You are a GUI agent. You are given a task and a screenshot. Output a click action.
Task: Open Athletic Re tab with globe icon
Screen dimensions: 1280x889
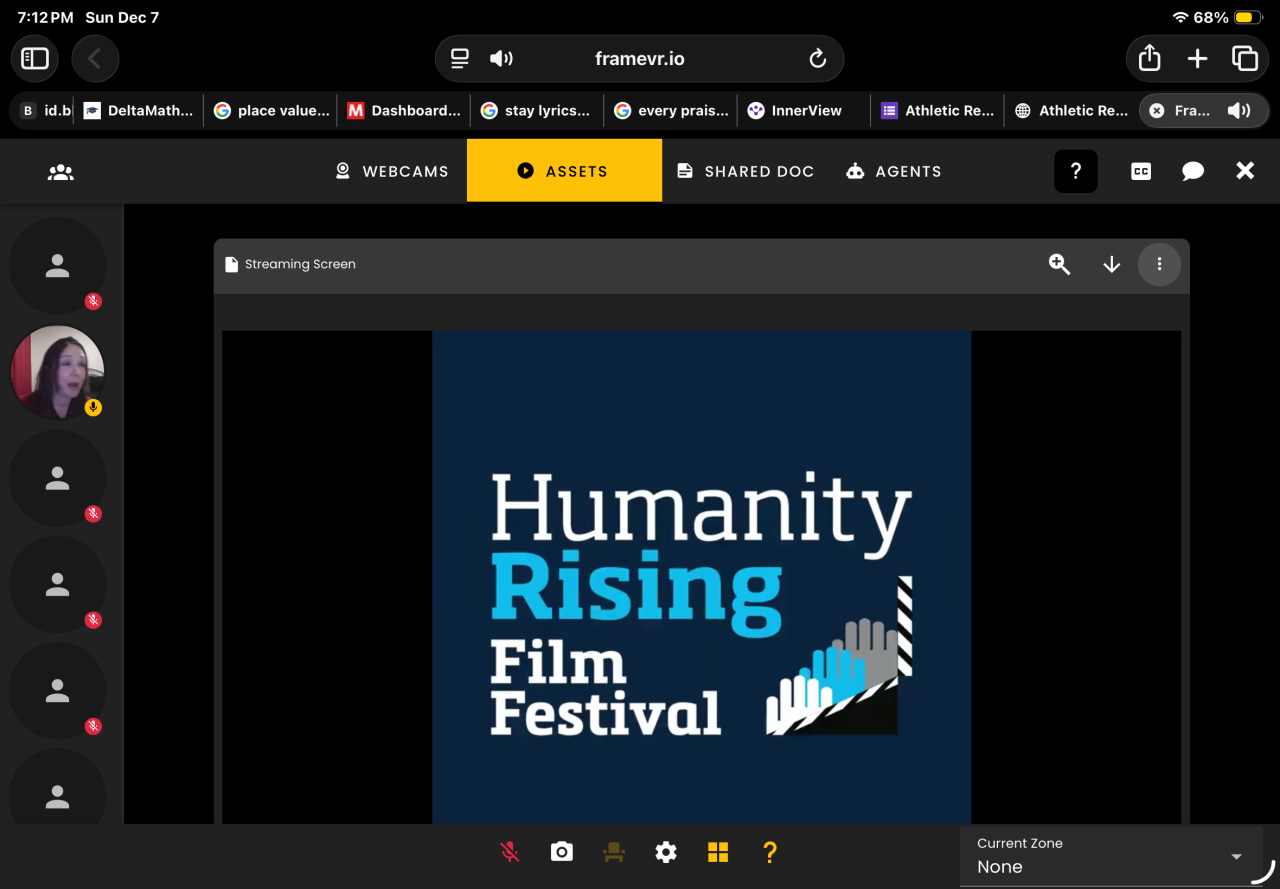pos(1072,111)
